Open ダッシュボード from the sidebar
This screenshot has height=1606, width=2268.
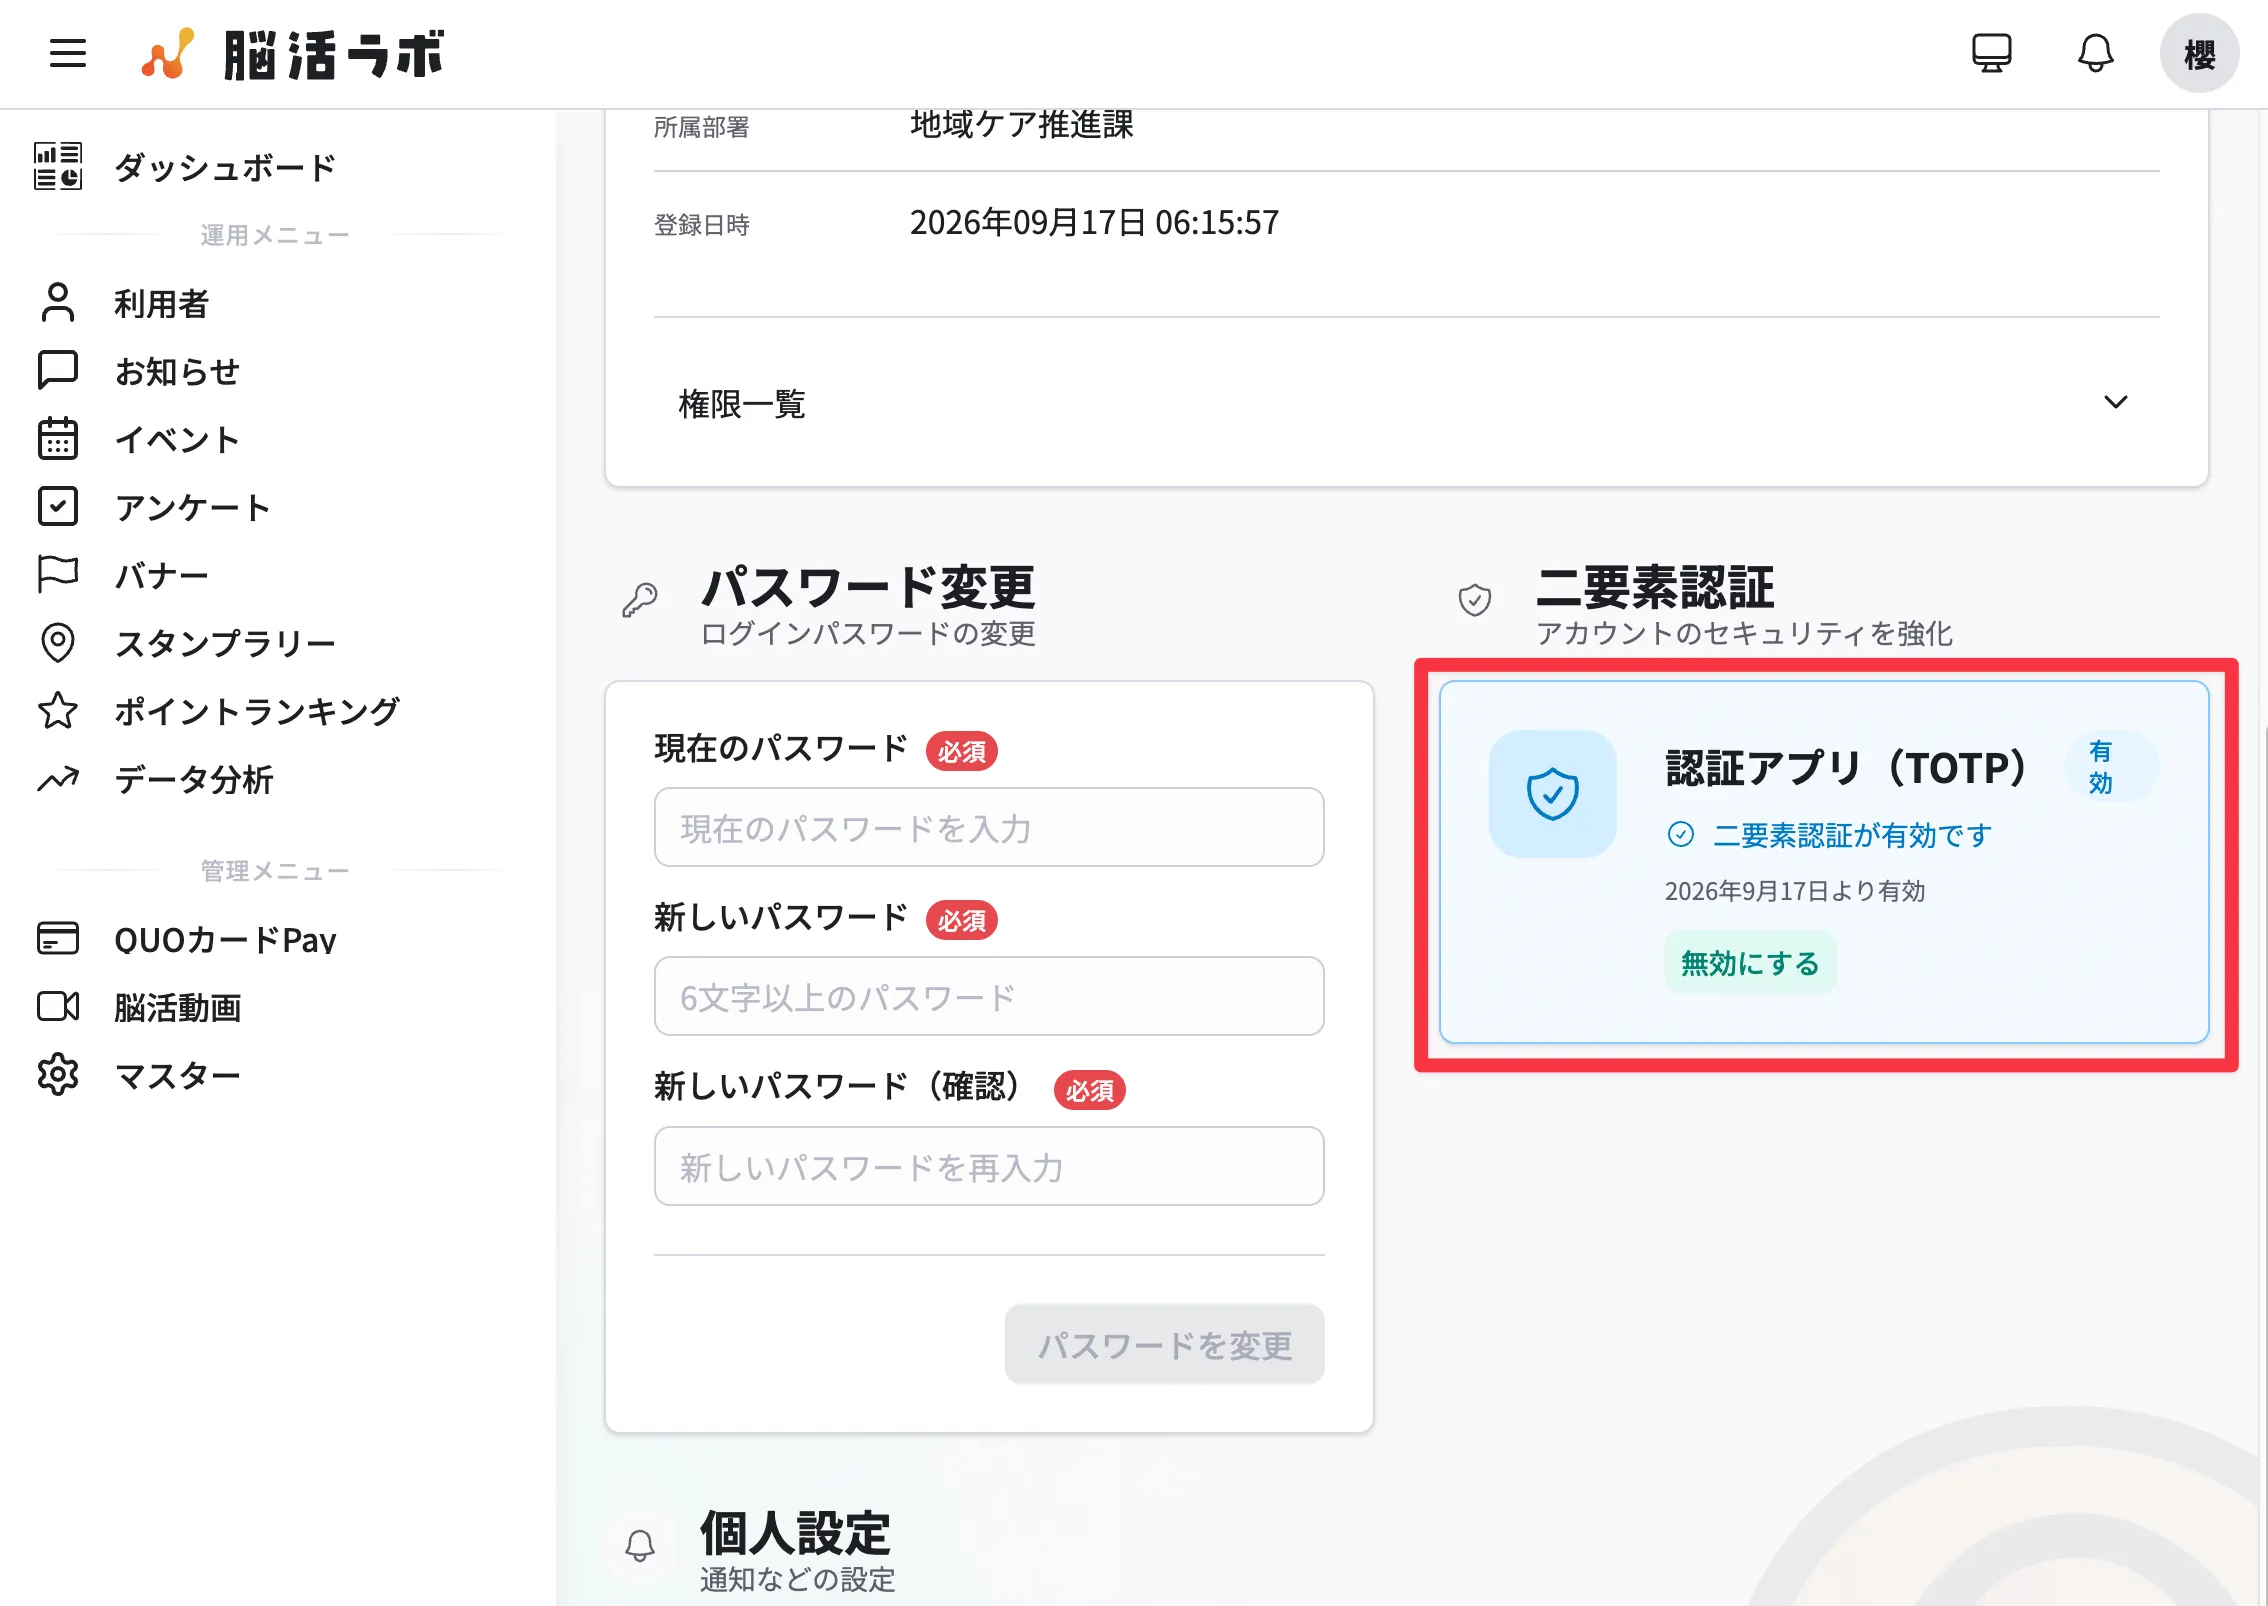(225, 166)
